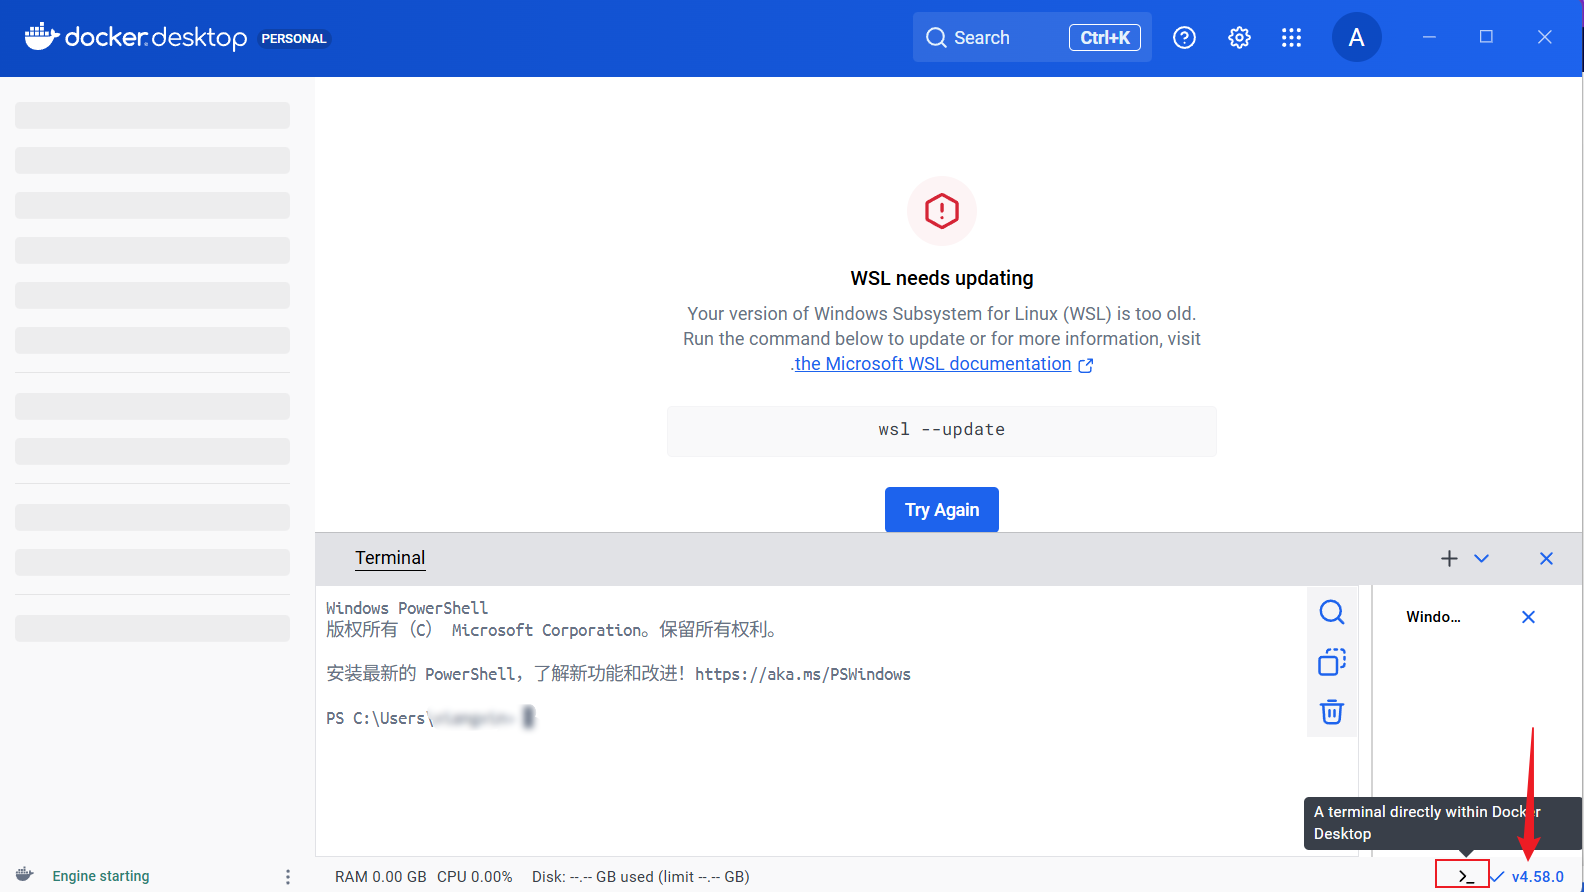The image size is (1584, 892).
Task: Open Docker Desktop settings gear
Action: 1239,38
